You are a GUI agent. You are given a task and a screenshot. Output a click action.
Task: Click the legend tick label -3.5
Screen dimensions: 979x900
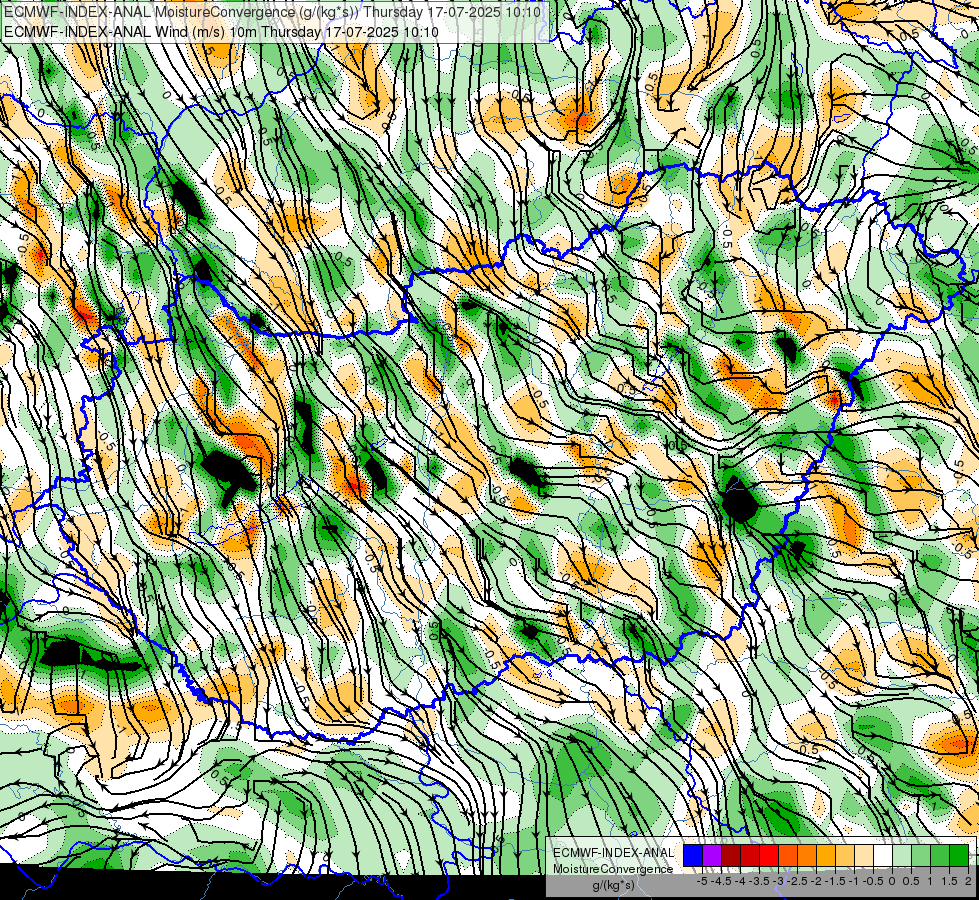point(759,881)
